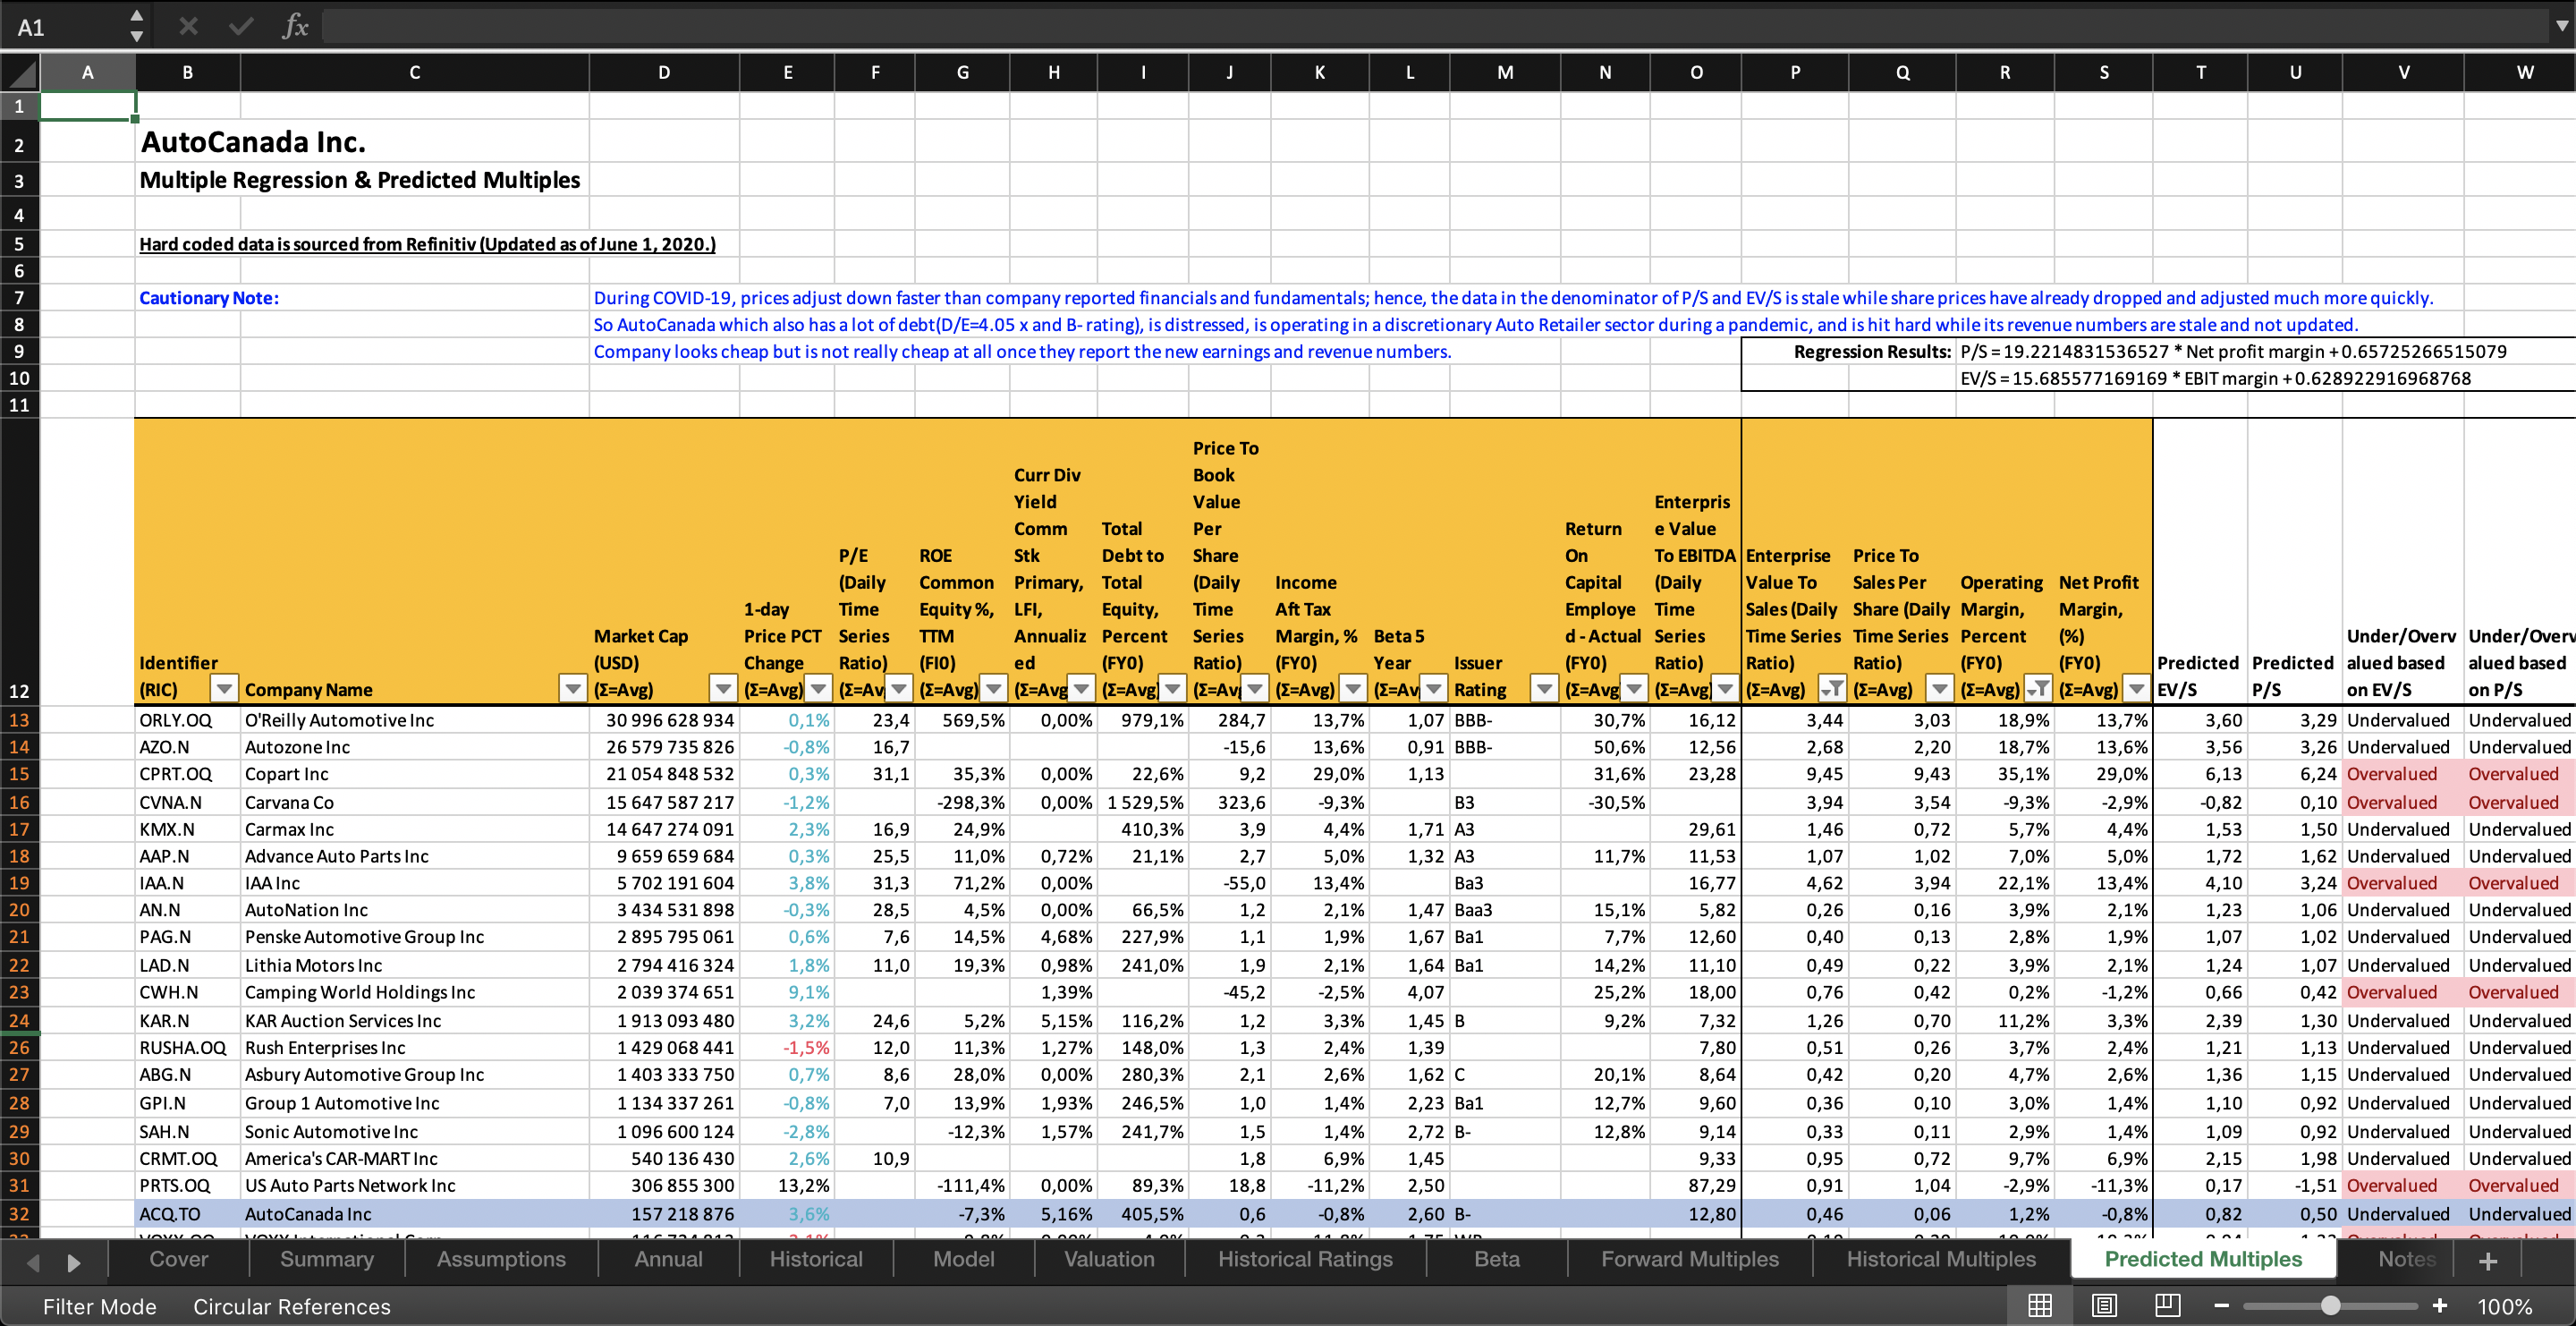Viewport: 2576px width, 1326px height.
Task: Click the Cautionary Note label
Action: click(x=209, y=298)
